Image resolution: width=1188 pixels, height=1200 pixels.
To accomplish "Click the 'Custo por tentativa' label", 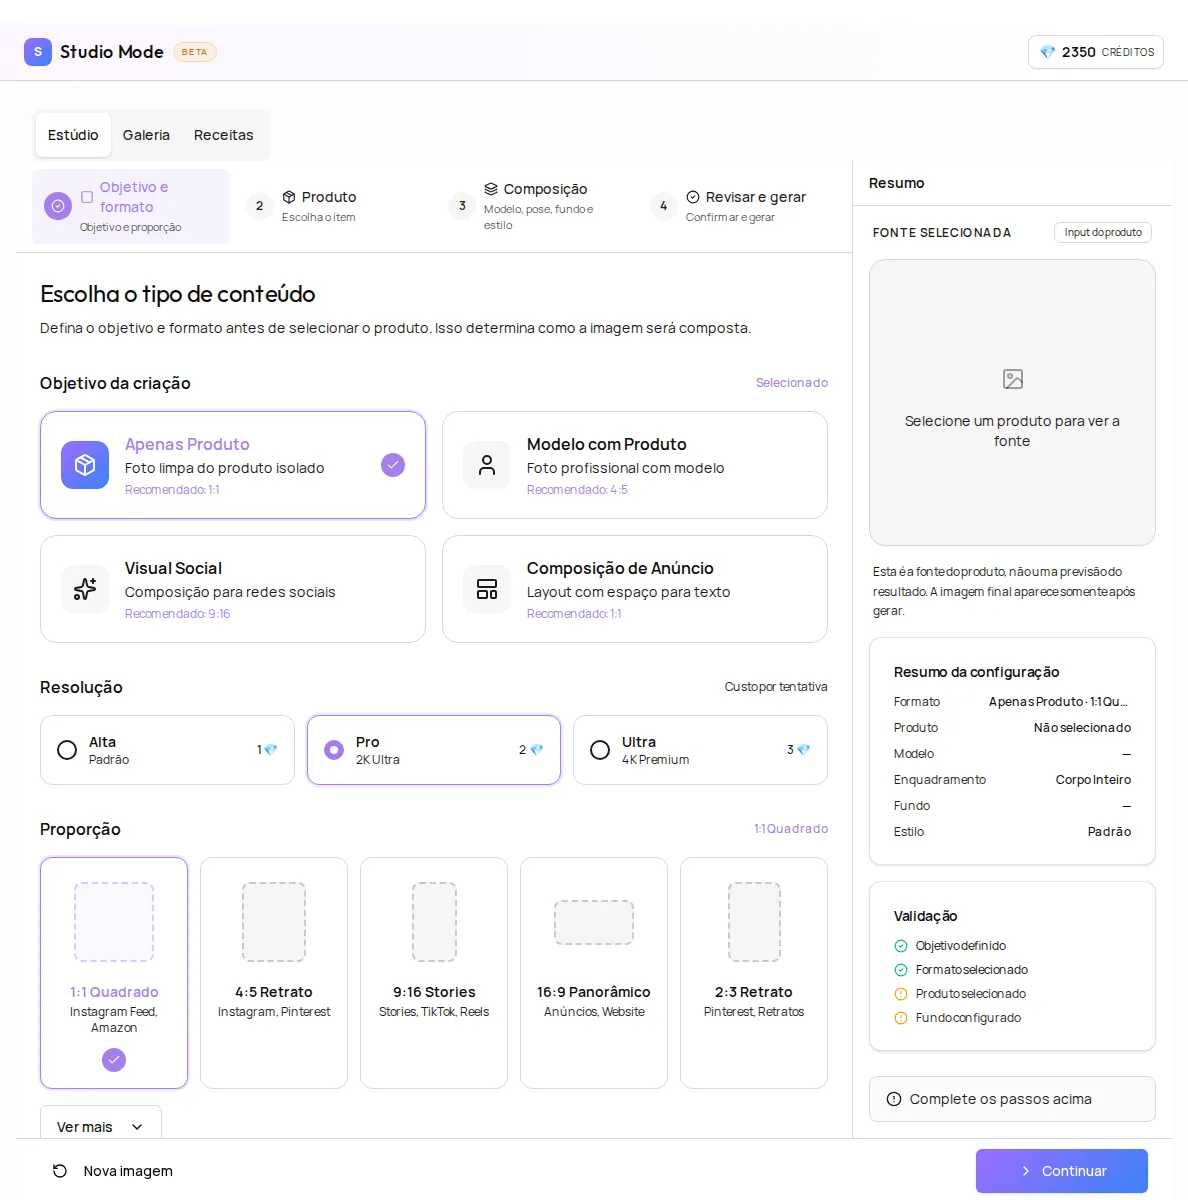I will [x=776, y=687].
